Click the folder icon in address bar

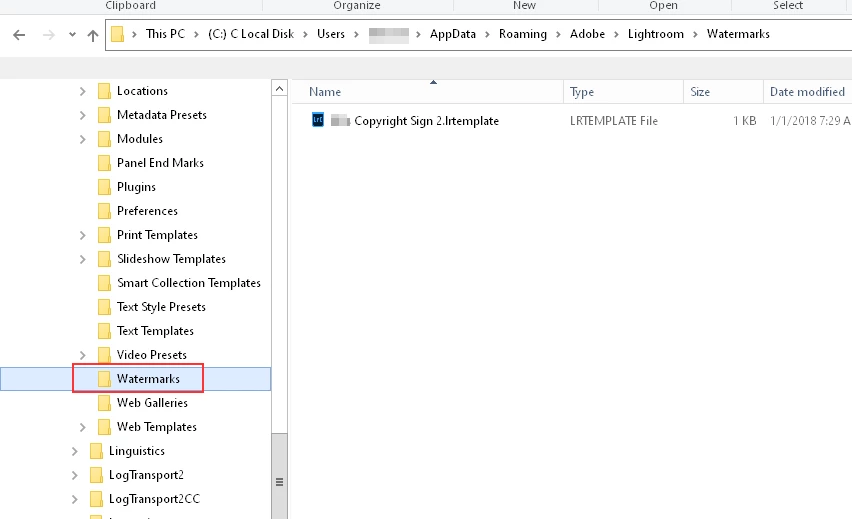click(x=117, y=34)
